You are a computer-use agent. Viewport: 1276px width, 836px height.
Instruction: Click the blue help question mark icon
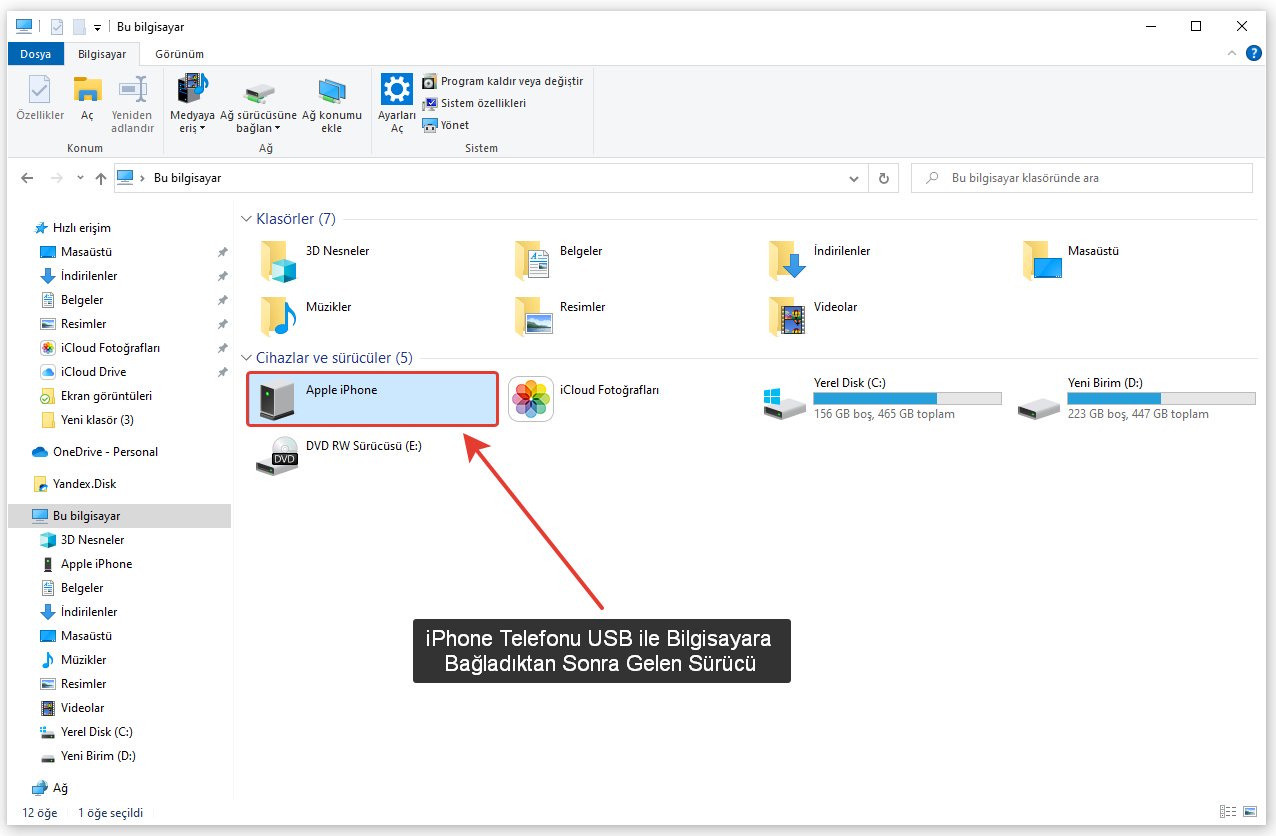[1253, 54]
